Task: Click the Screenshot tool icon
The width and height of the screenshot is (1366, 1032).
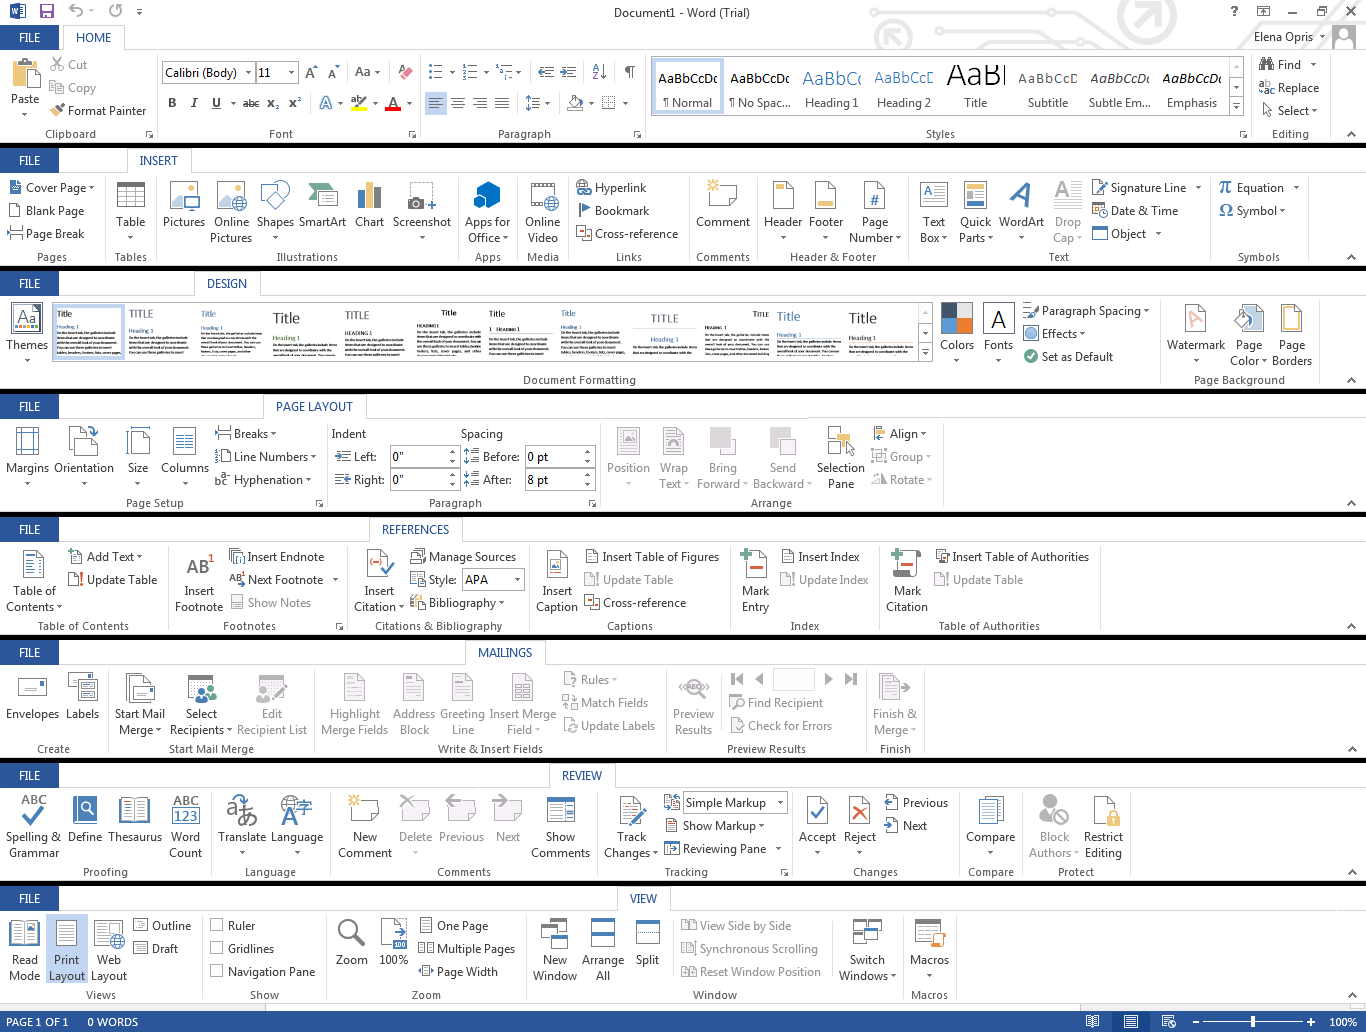Action: pos(421,197)
